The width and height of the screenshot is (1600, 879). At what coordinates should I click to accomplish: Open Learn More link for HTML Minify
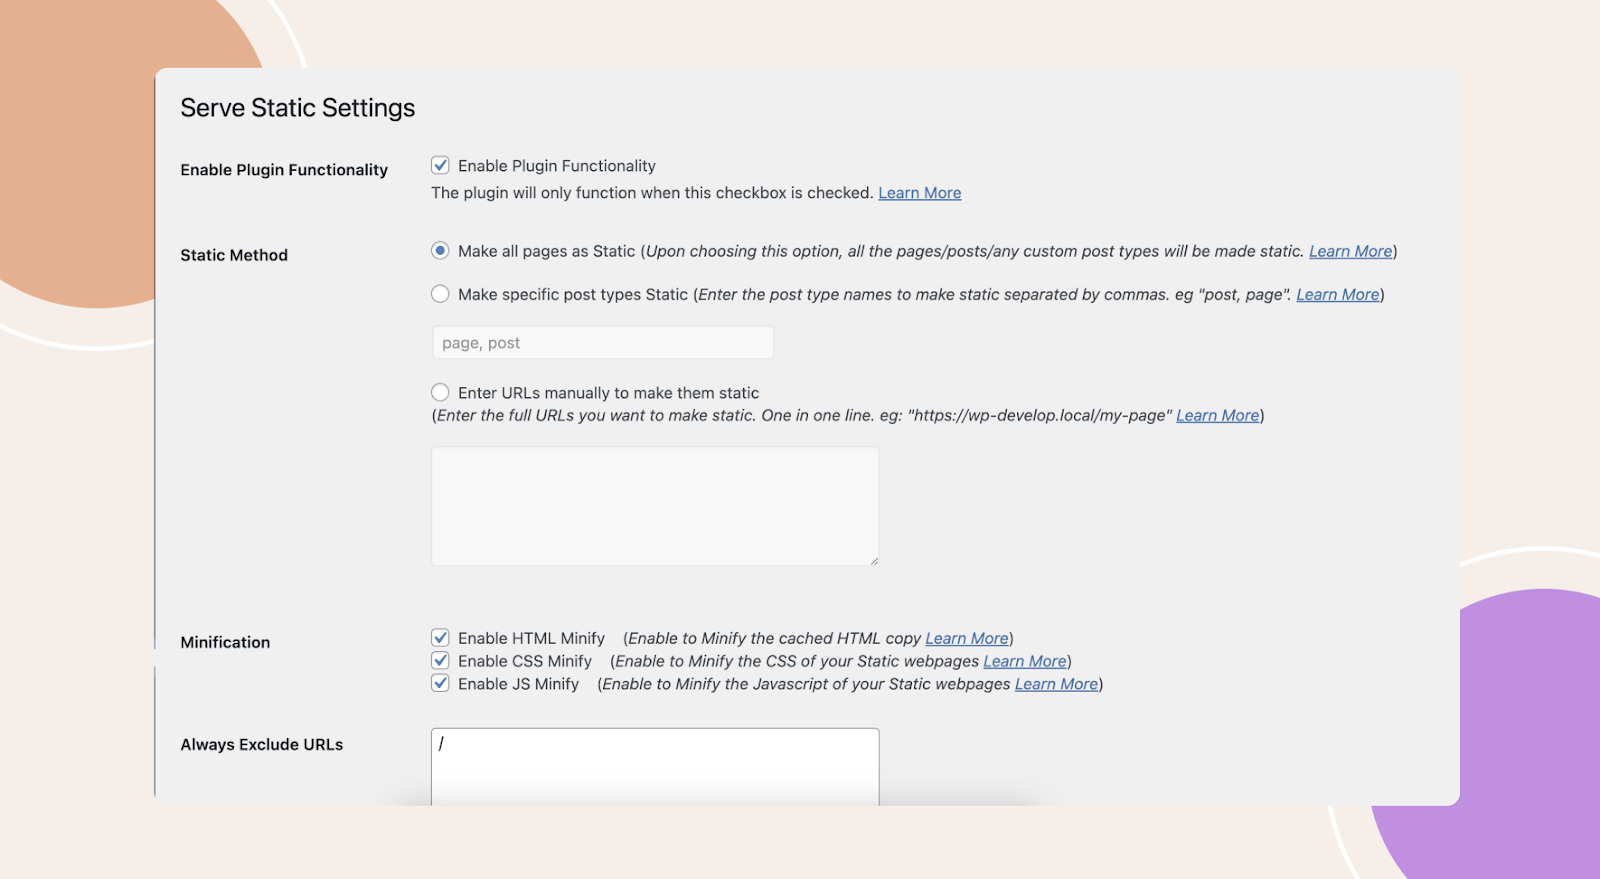tap(967, 638)
